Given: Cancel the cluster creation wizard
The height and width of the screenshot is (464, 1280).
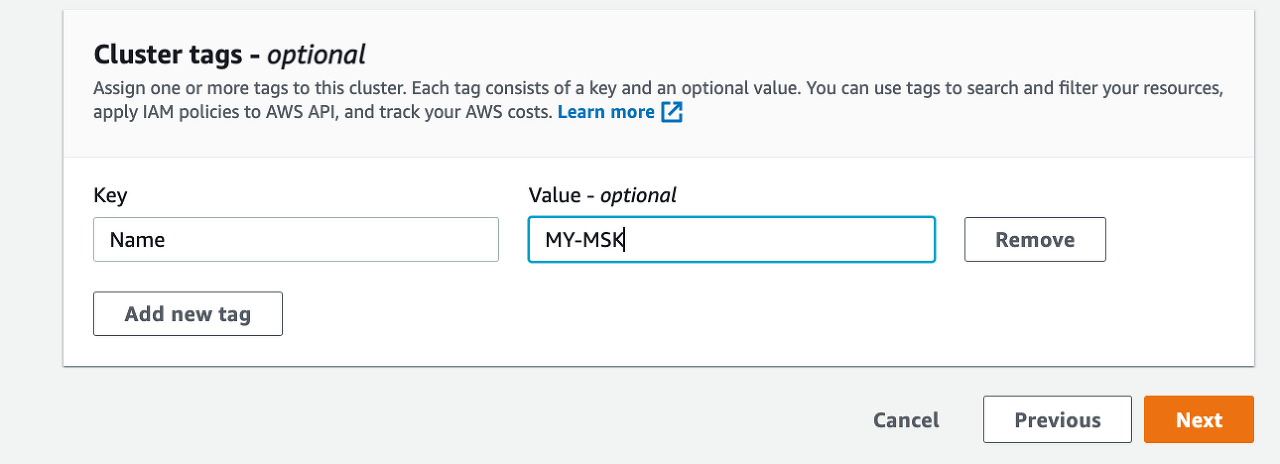Looking at the screenshot, I should point(906,420).
